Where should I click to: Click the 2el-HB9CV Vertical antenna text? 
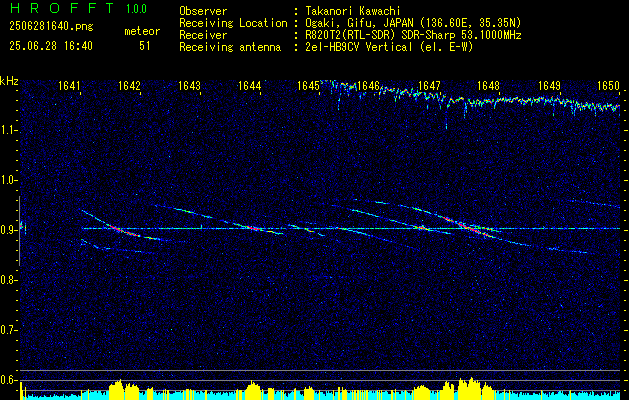(359, 47)
